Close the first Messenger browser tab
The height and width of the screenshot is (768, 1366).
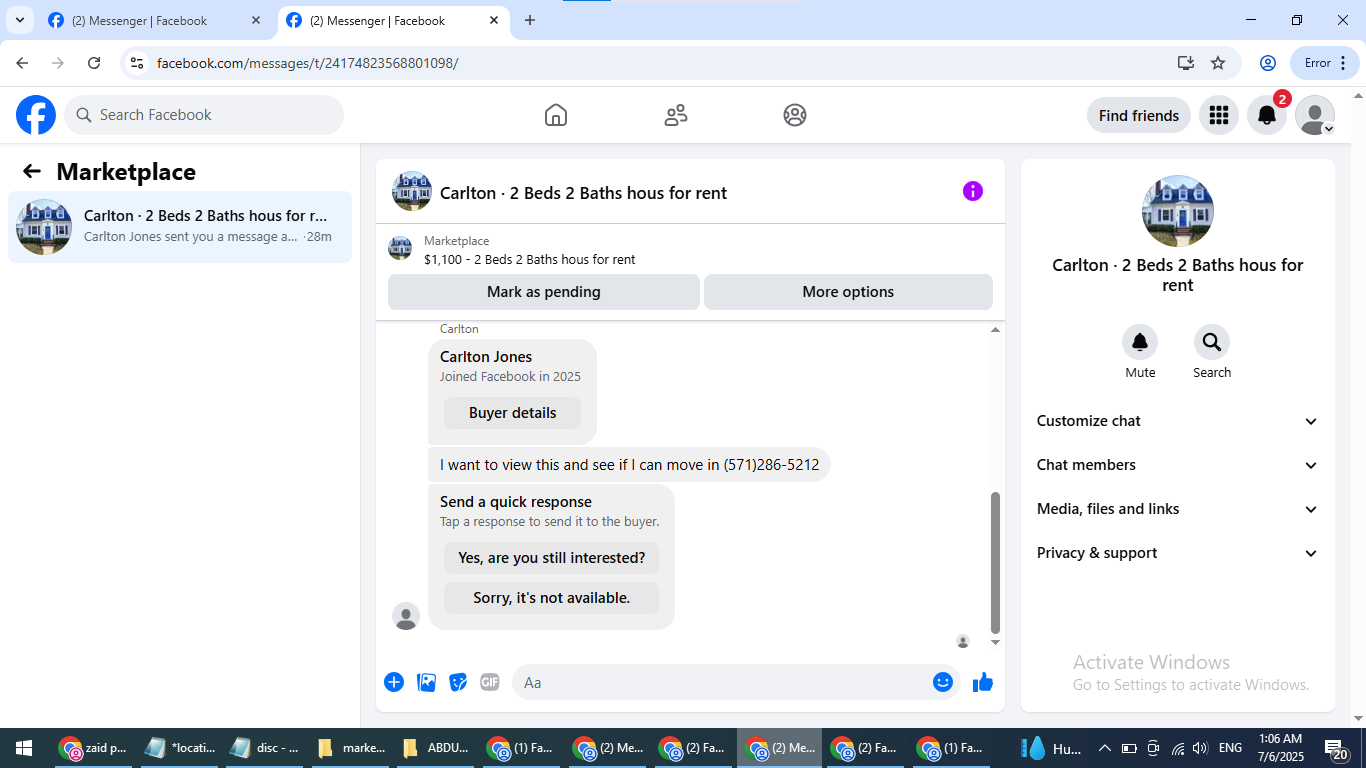tap(256, 20)
